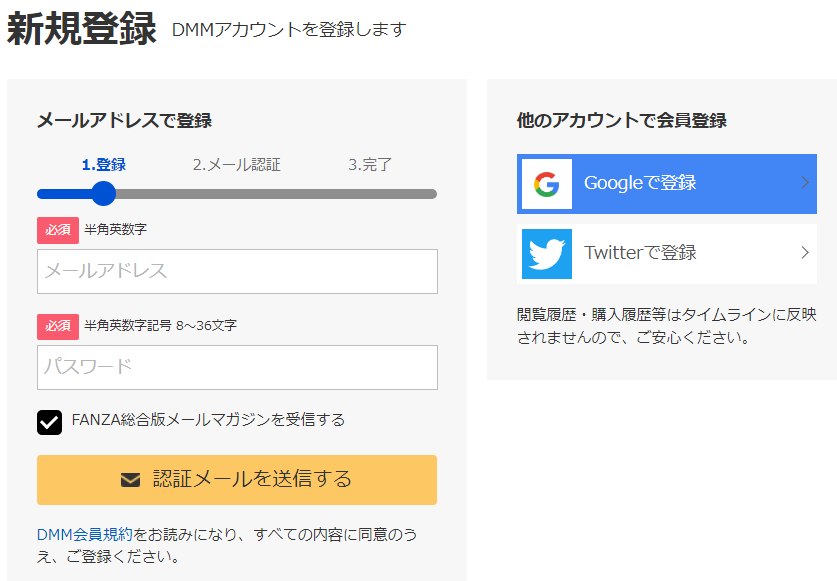The height and width of the screenshot is (581, 837).
Task: Select step 3.完了 label
Action: coord(370,164)
